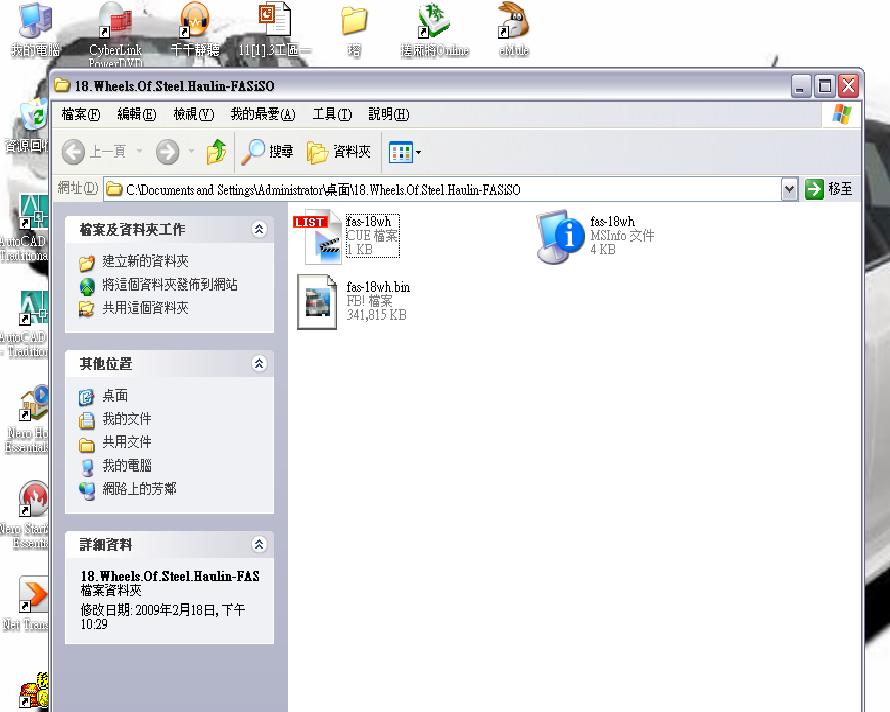Click the 我的電腦 link in sidebar
The height and width of the screenshot is (712, 890).
tap(126, 466)
